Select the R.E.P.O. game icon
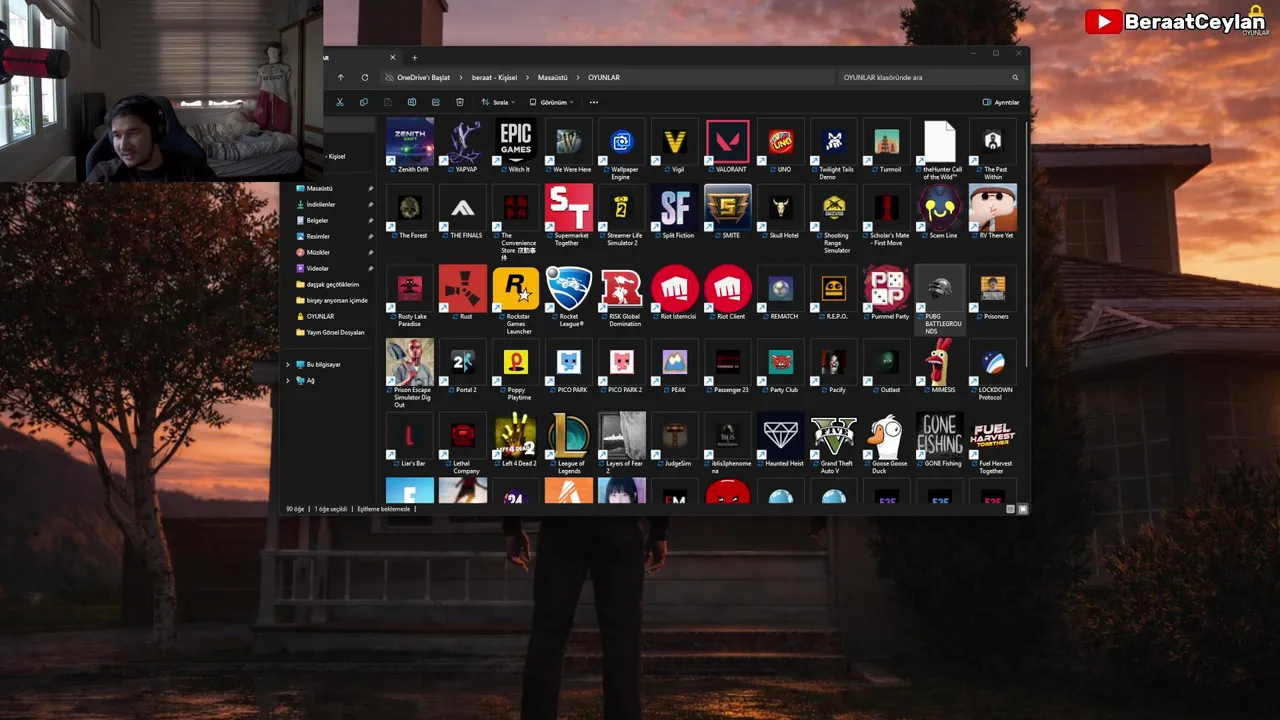Screen dimensions: 1280x720 pyautogui.click(x=834, y=289)
